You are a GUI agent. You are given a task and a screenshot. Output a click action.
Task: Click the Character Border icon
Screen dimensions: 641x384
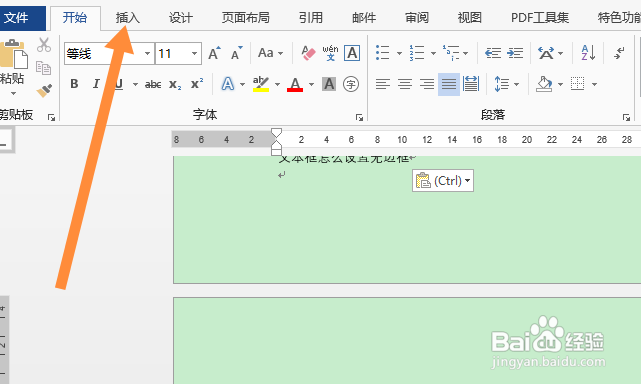click(352, 53)
